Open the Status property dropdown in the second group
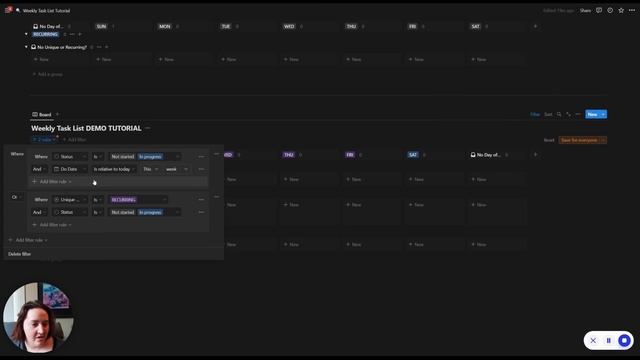The image size is (640, 360). [70, 212]
